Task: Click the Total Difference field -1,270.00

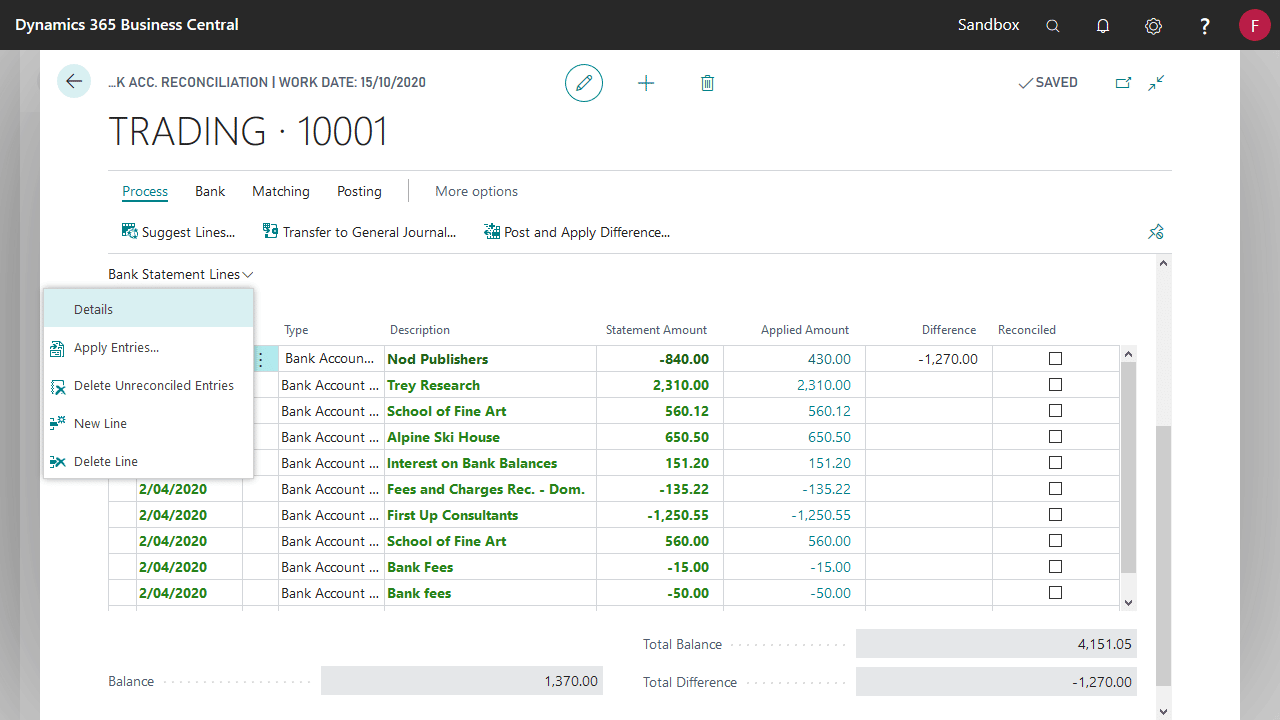Action: [x=996, y=682]
